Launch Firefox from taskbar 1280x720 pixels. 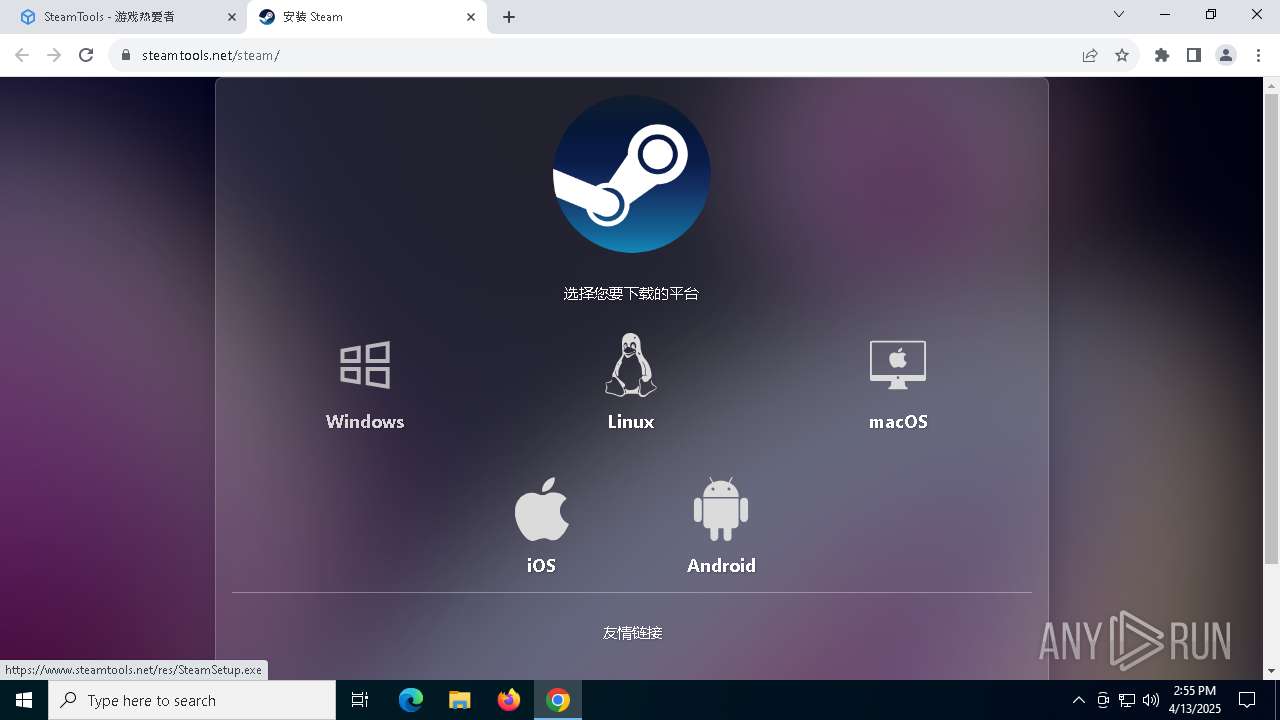(509, 700)
